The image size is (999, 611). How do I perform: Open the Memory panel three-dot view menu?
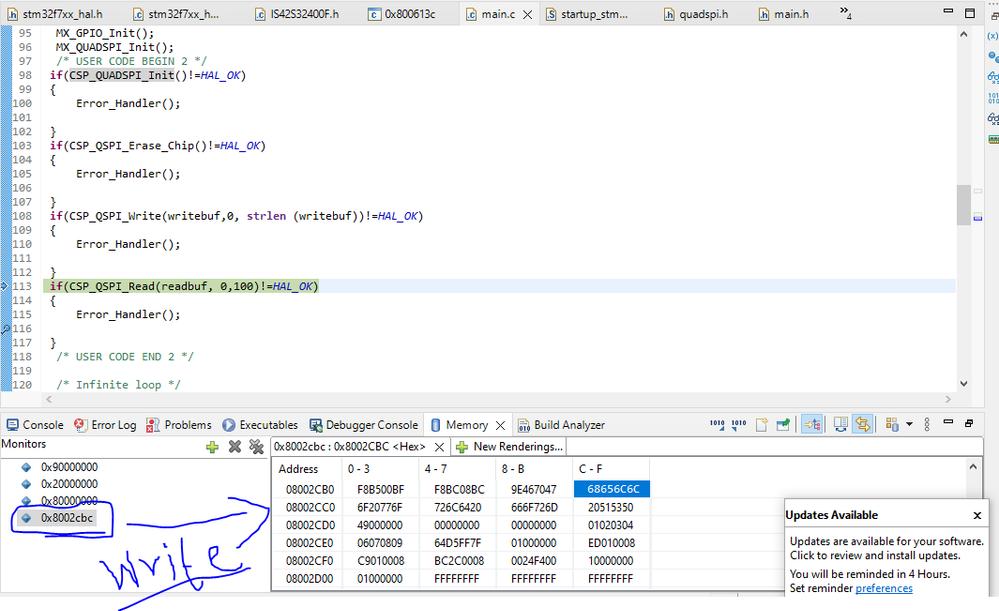tap(927, 425)
